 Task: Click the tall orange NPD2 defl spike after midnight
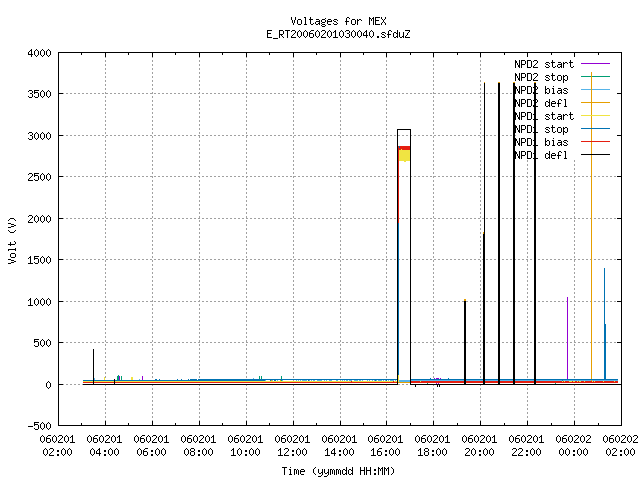tap(591, 227)
